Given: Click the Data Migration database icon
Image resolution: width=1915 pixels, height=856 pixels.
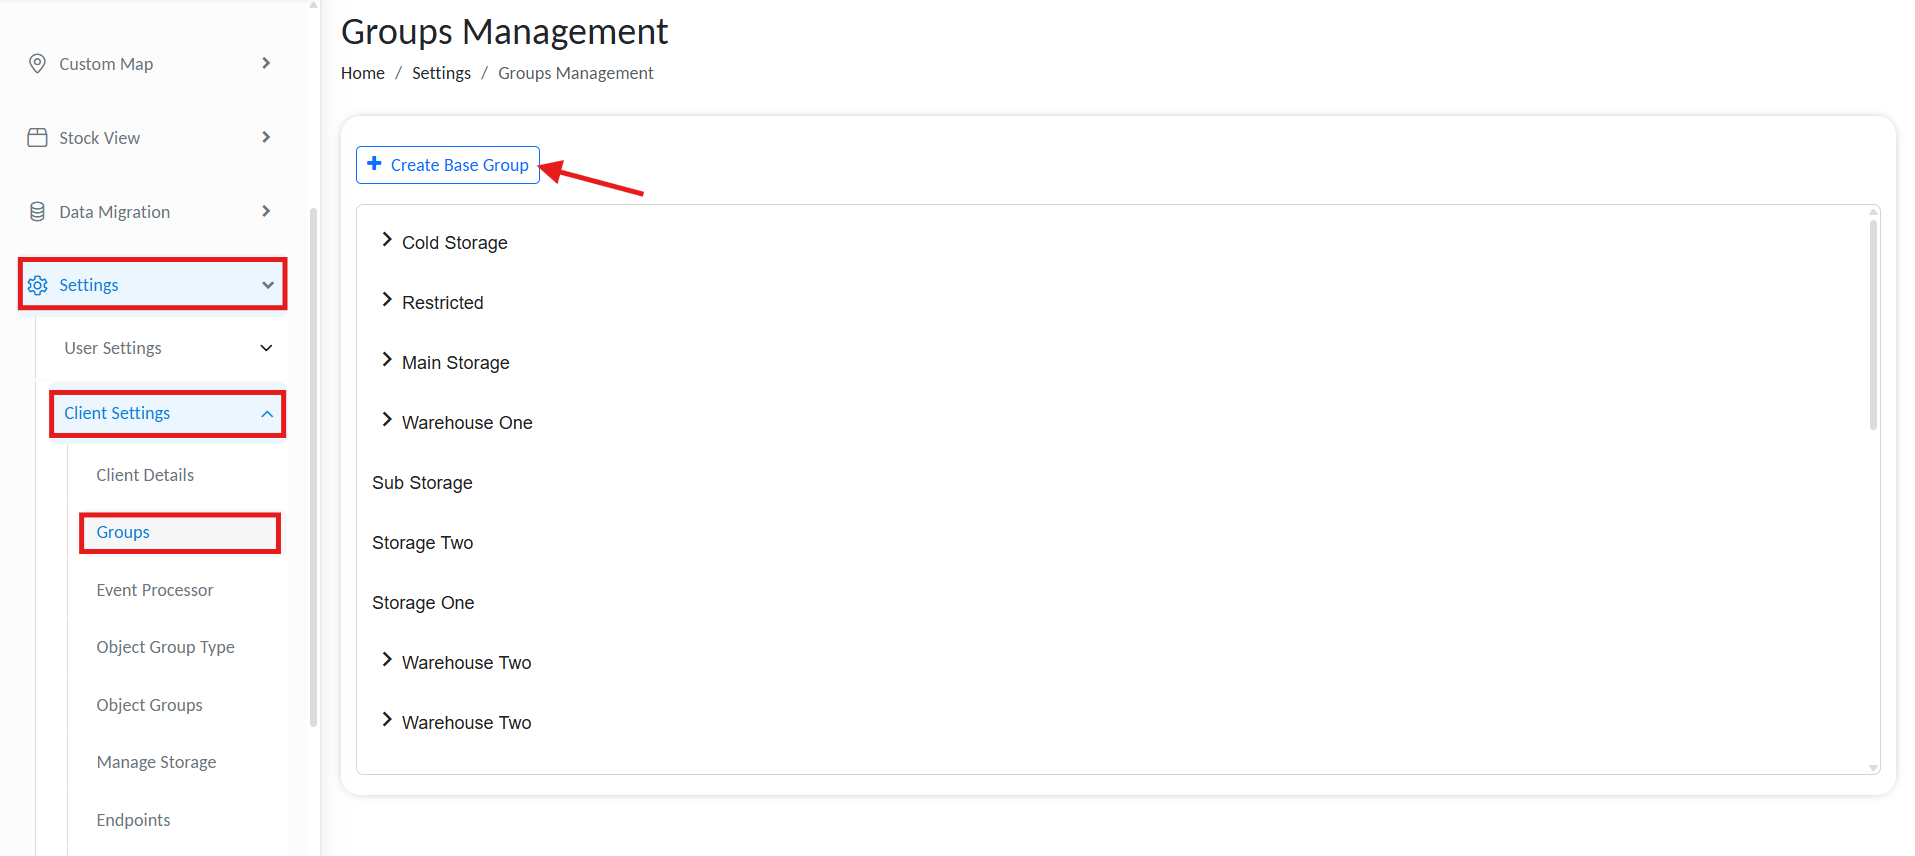Looking at the screenshot, I should [37, 212].
